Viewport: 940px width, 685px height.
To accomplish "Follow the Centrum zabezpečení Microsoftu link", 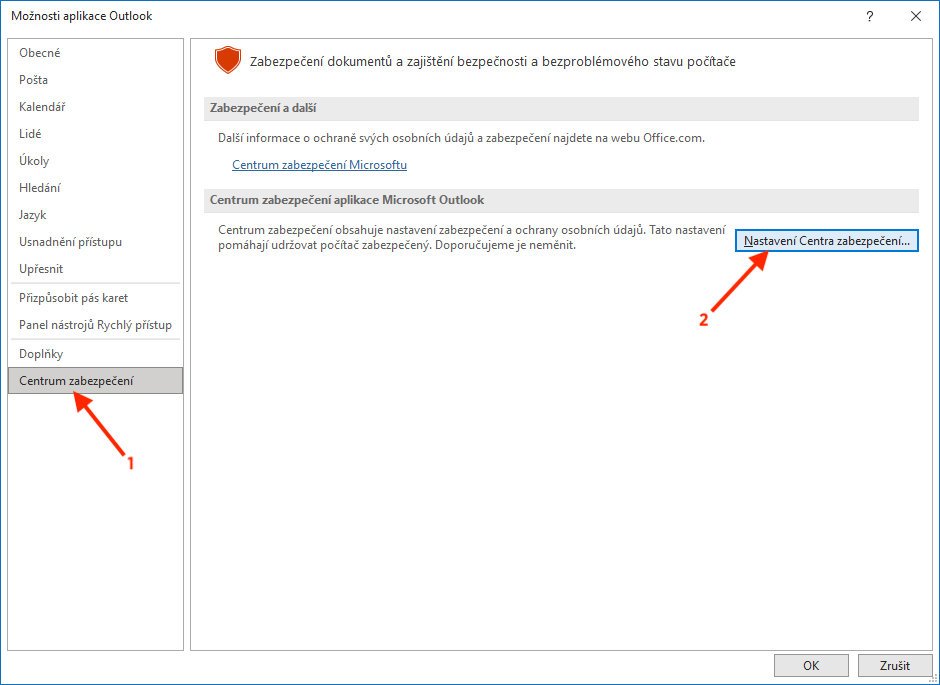I will [x=319, y=165].
